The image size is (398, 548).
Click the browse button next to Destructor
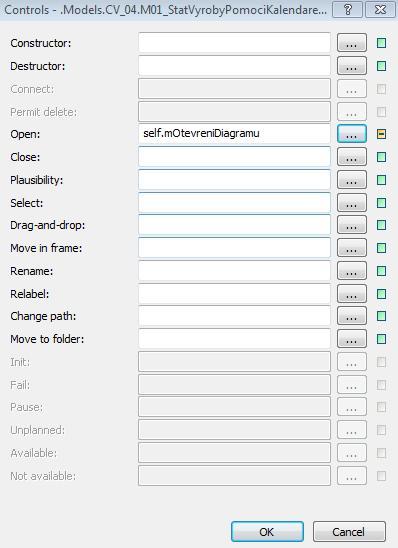tap(352, 66)
